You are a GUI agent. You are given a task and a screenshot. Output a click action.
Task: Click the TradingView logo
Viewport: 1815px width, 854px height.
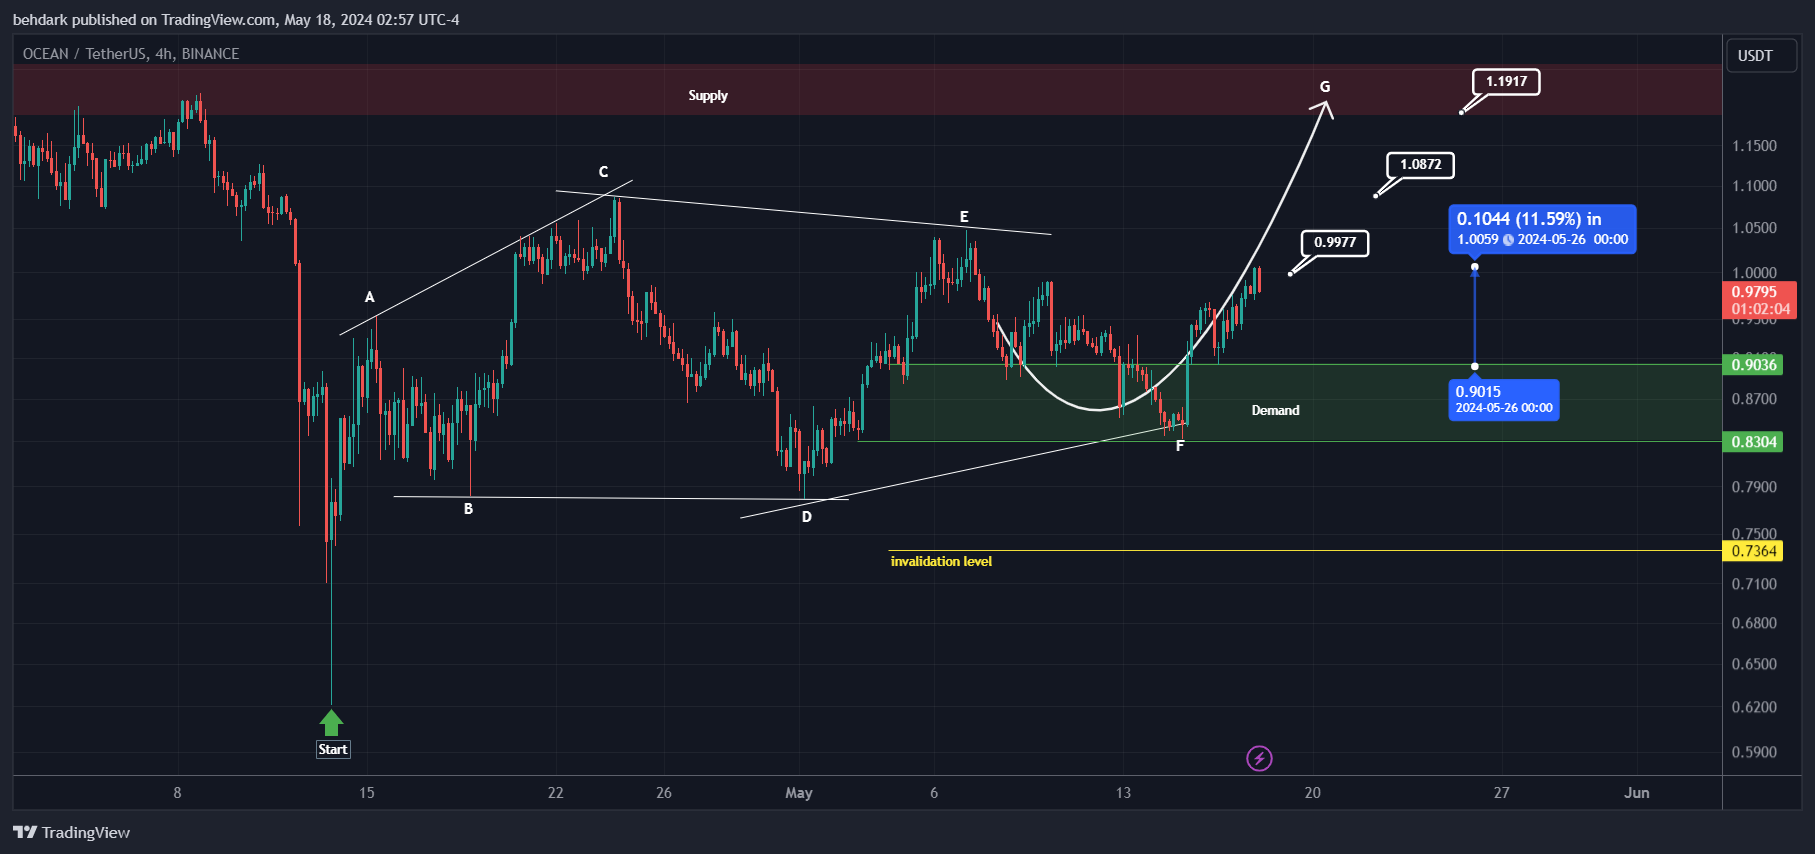click(72, 832)
